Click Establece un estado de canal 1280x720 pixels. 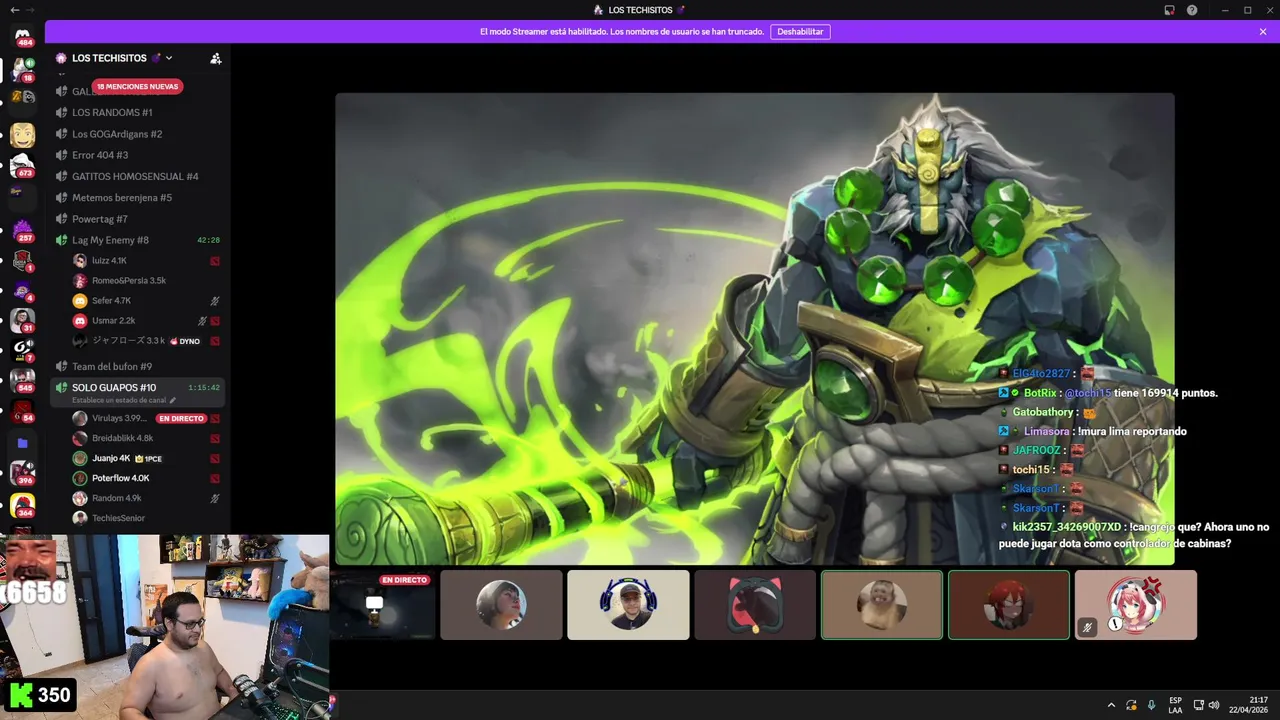(x=119, y=400)
